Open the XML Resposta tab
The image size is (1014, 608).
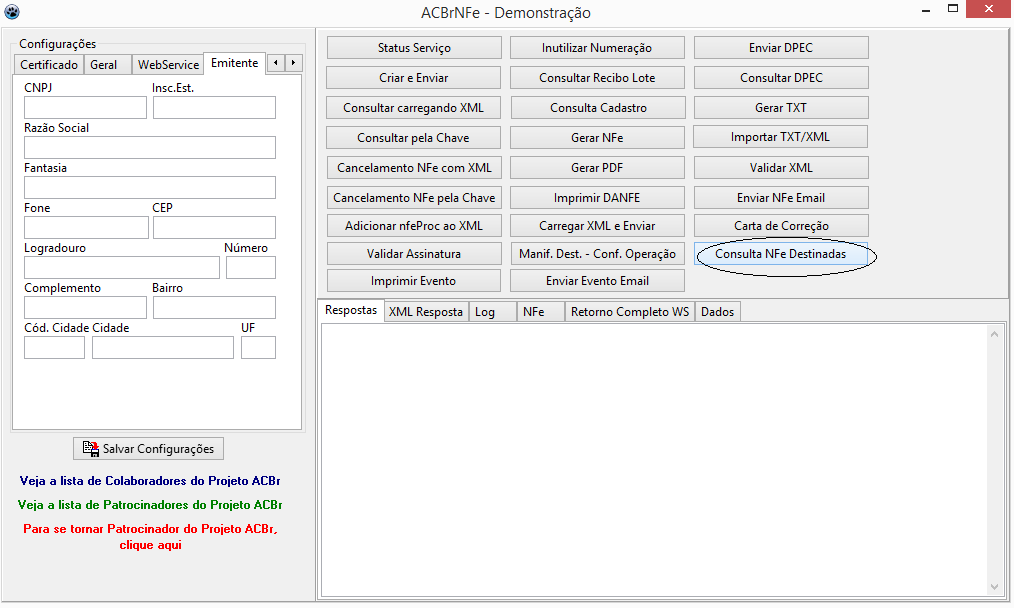coord(426,312)
